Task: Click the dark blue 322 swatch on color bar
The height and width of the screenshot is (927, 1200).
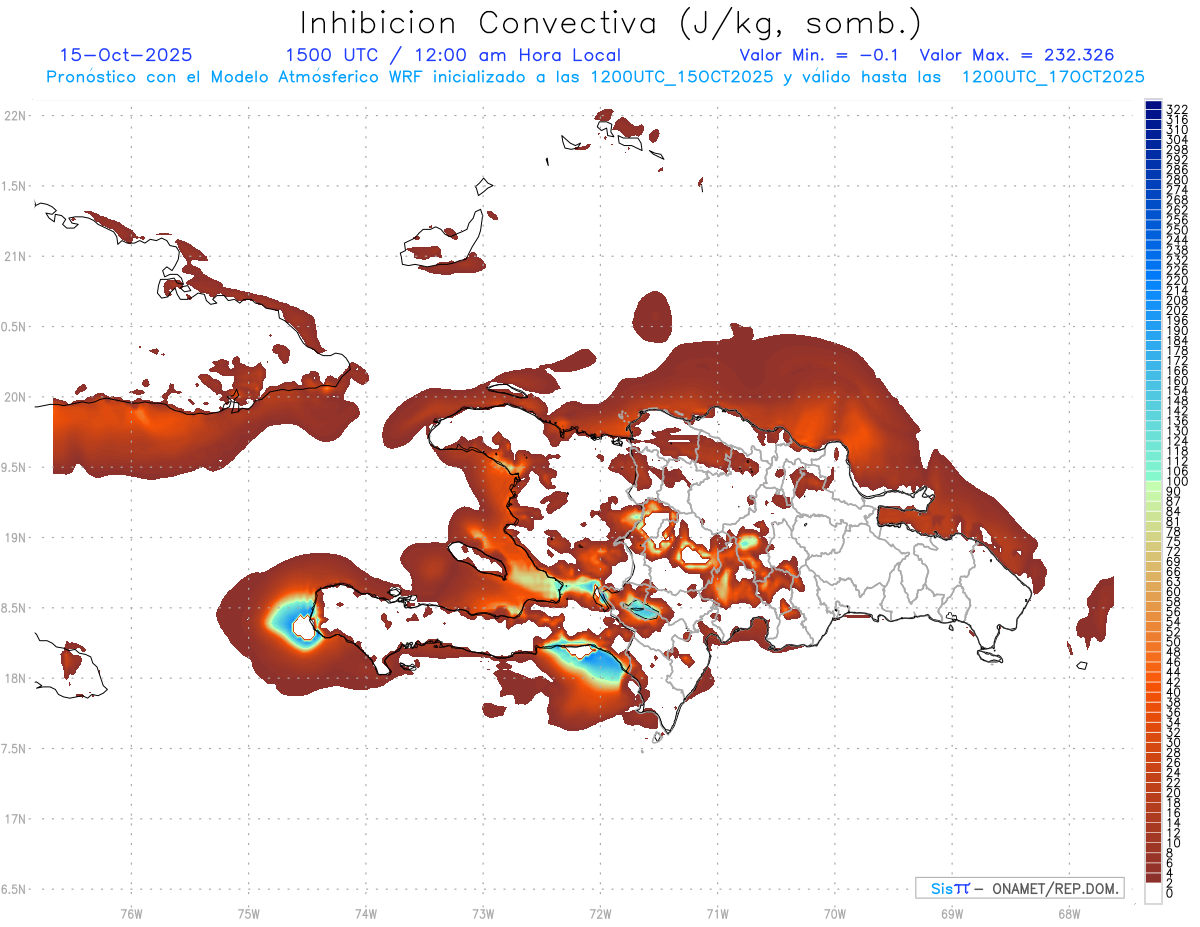Action: 1153,107
